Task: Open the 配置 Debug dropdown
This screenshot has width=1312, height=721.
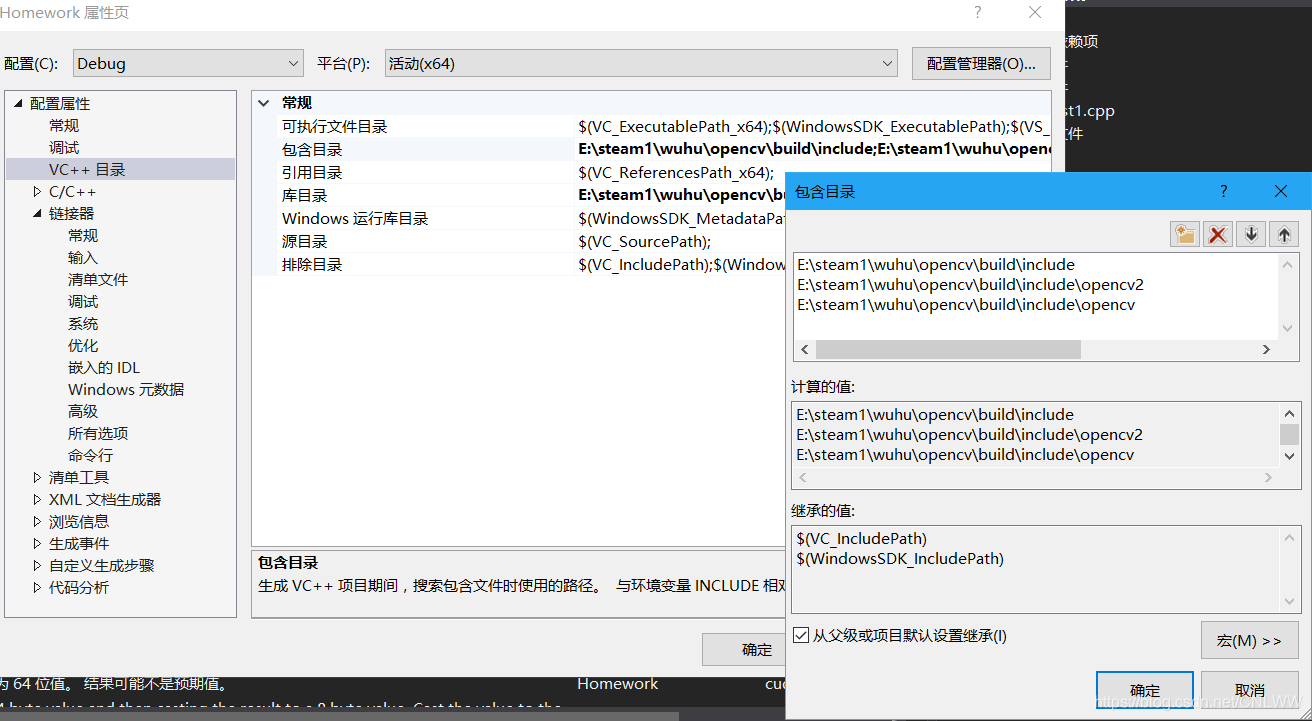Action: (188, 63)
